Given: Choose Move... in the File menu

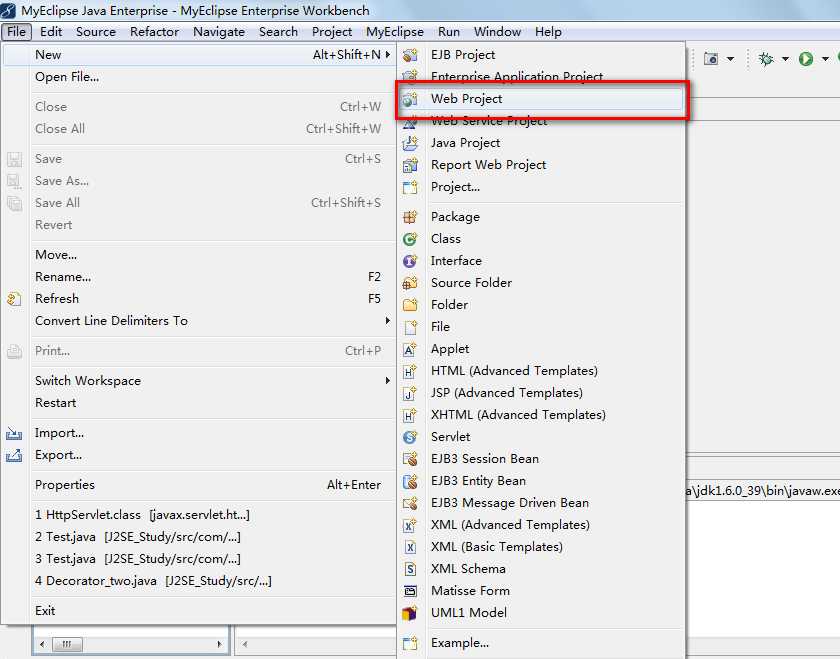Looking at the screenshot, I should [x=198, y=255].
